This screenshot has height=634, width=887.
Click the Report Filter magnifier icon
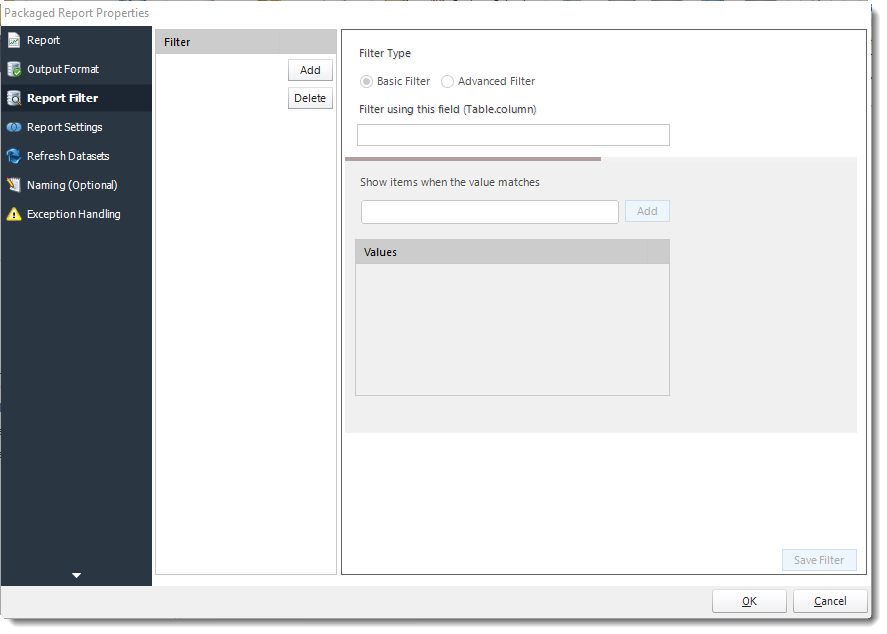(14, 98)
